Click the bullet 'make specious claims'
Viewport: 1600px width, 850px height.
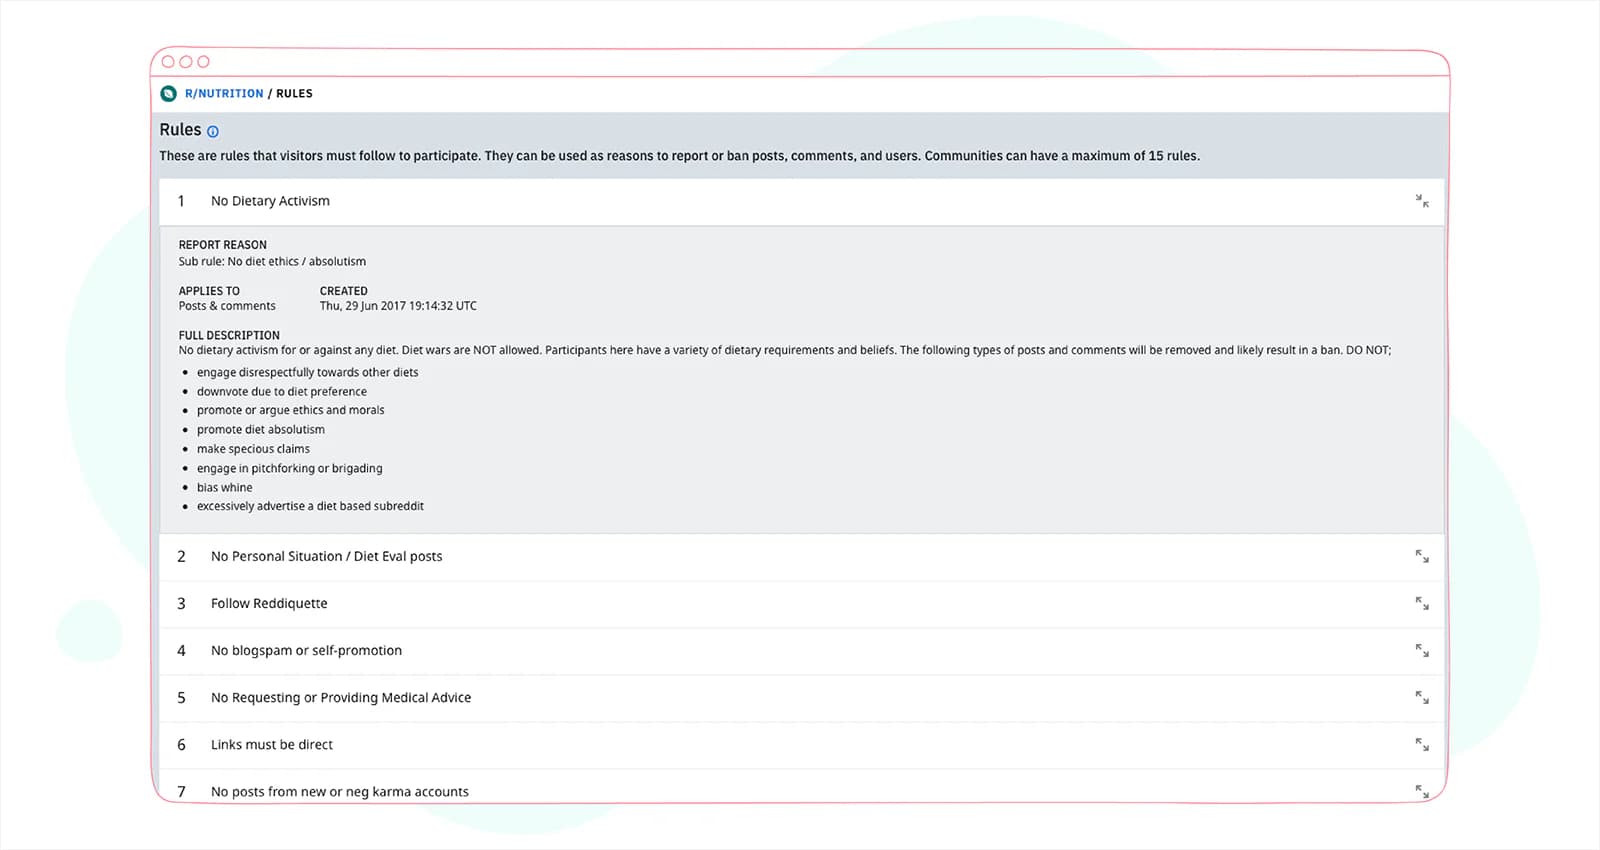(253, 449)
